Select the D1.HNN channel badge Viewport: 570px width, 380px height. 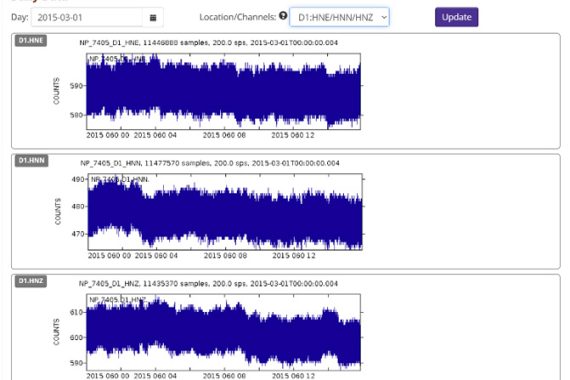click(x=31, y=161)
